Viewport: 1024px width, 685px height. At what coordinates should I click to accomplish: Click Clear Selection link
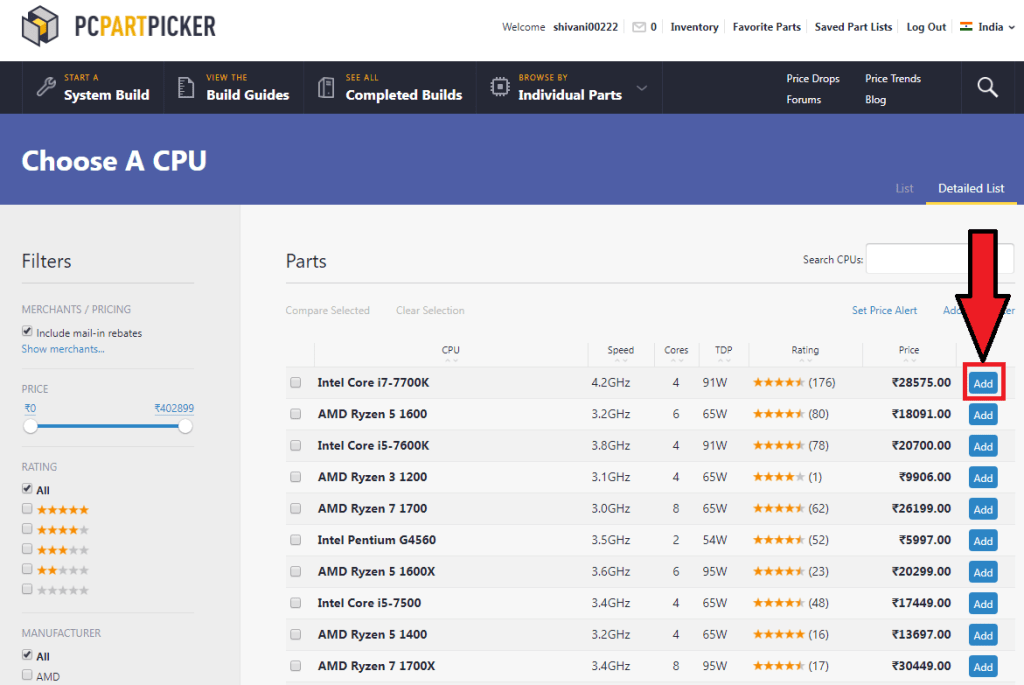(x=430, y=310)
